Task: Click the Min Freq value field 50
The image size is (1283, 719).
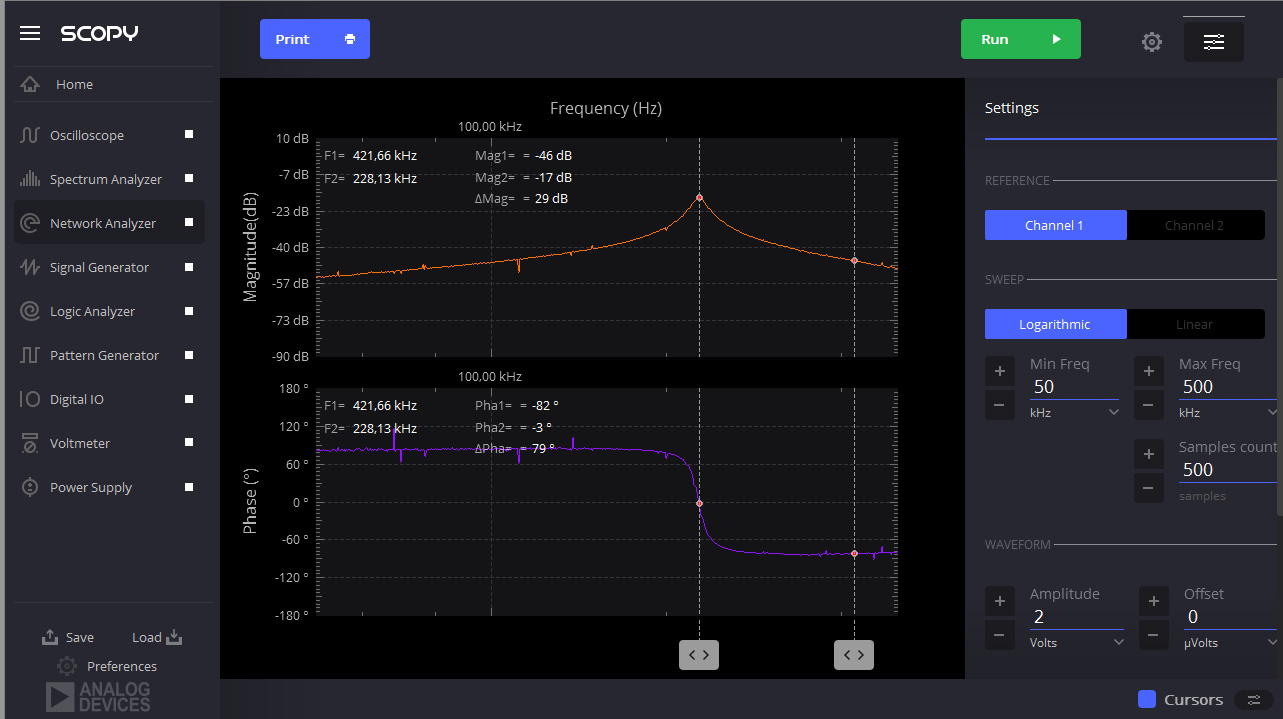Action: (1074, 387)
